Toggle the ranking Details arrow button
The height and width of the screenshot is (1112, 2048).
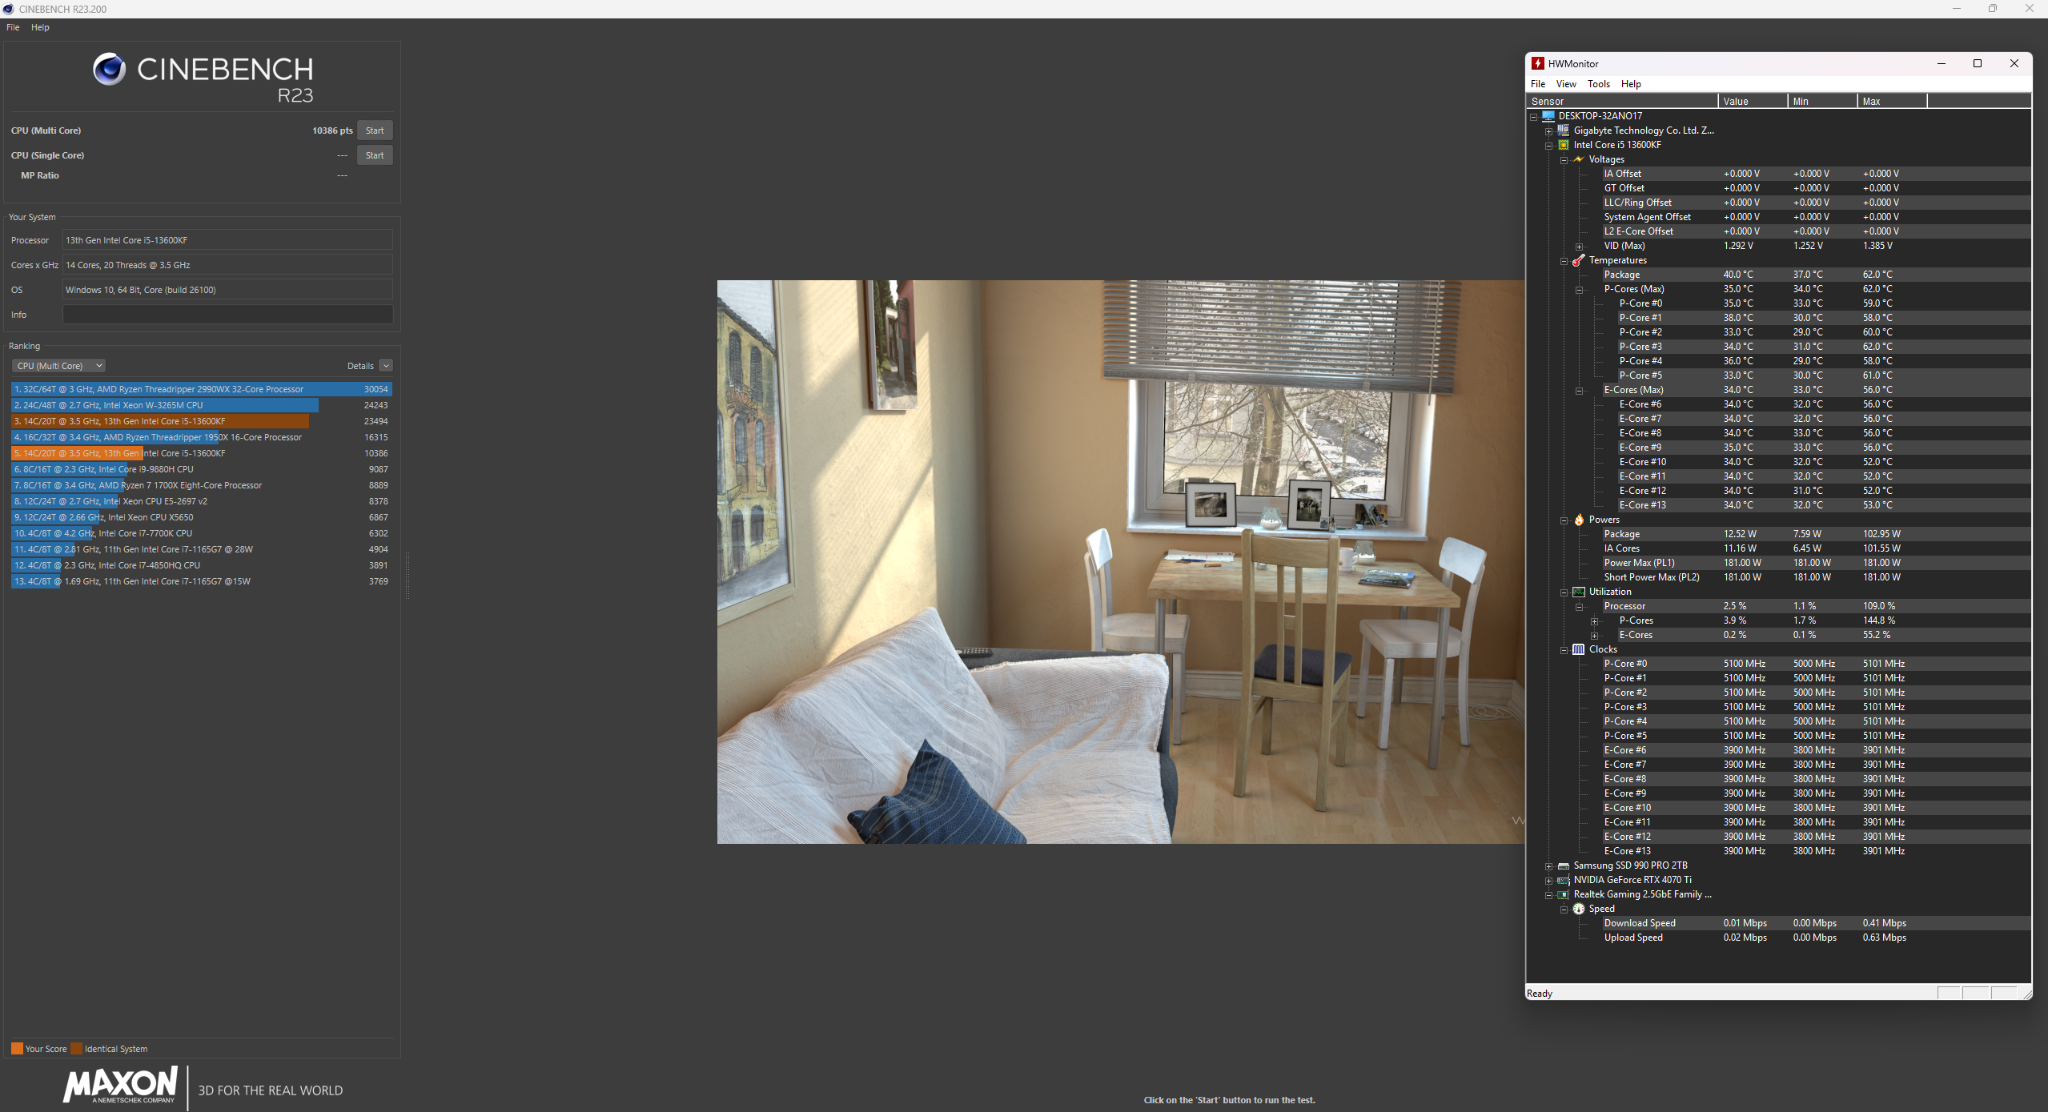386,366
